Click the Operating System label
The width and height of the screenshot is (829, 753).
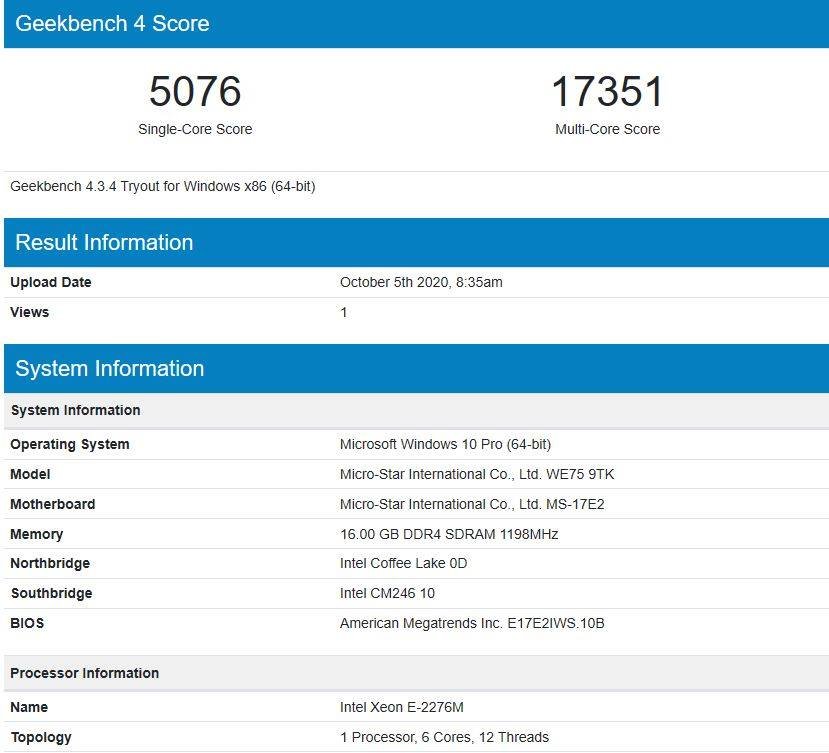point(70,444)
